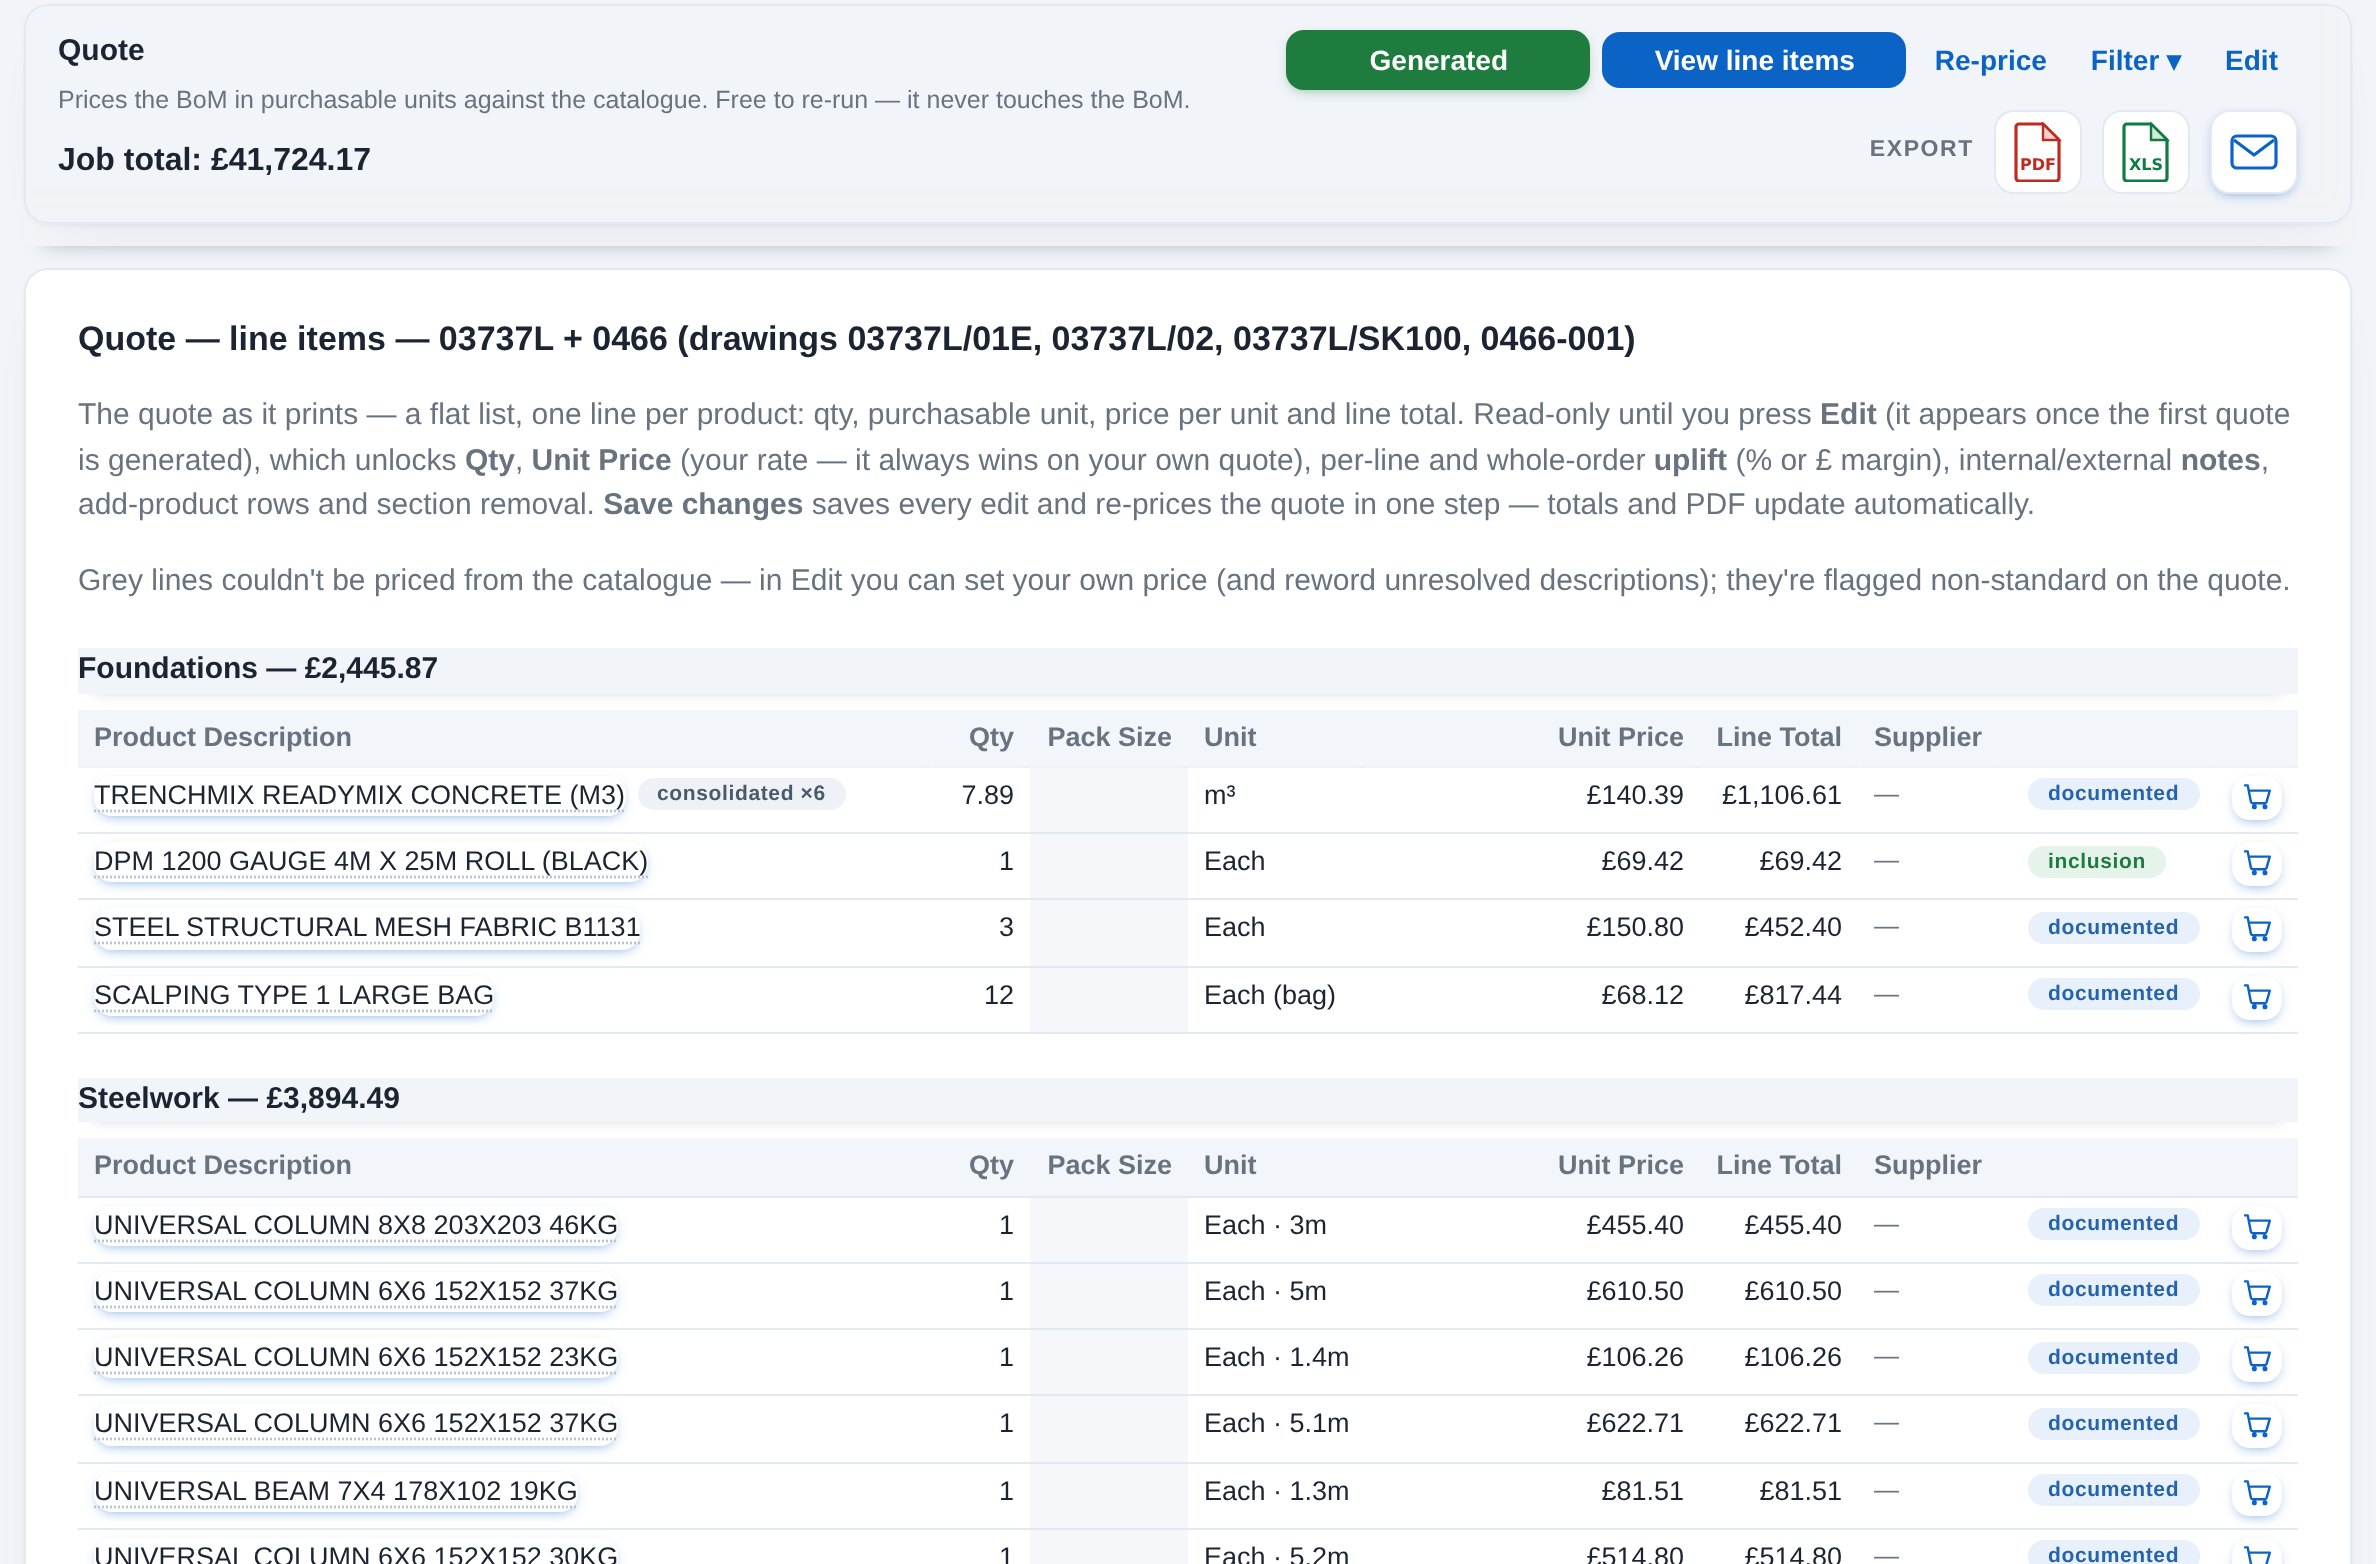Add Trenchmix Readymix Concrete to cart
The height and width of the screenshot is (1564, 2376).
pos(2257,797)
